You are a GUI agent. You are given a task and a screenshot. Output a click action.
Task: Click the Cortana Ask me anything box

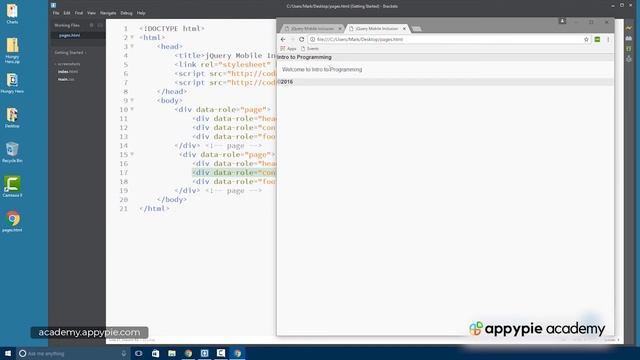73,353
